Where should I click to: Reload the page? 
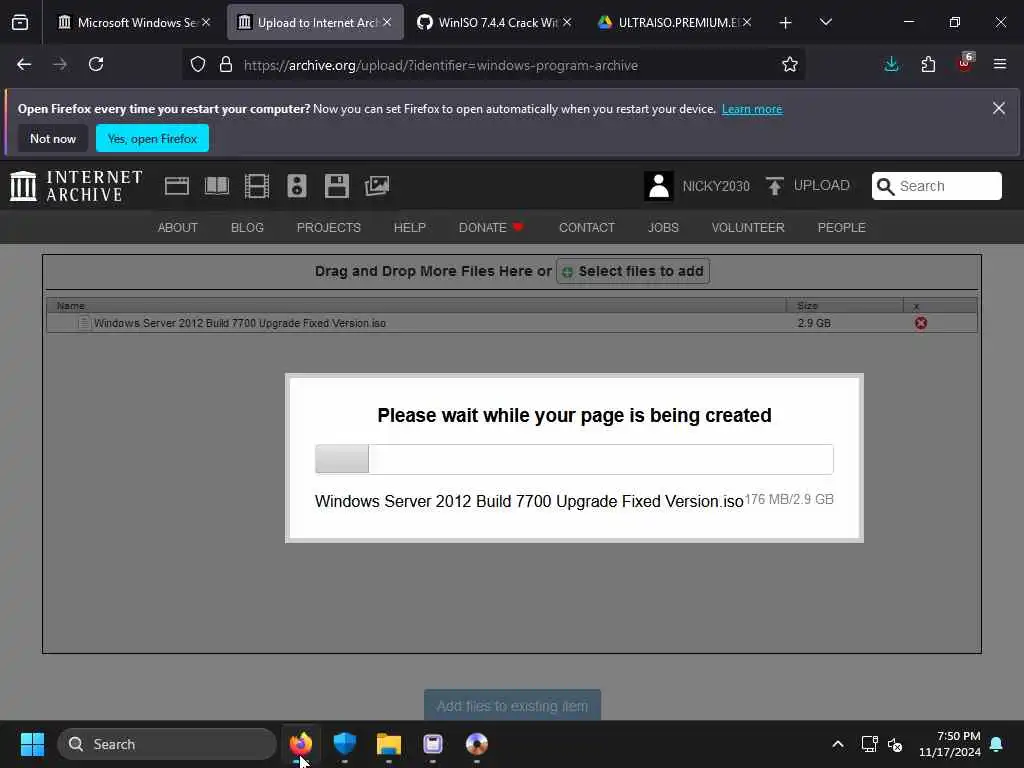pos(96,64)
